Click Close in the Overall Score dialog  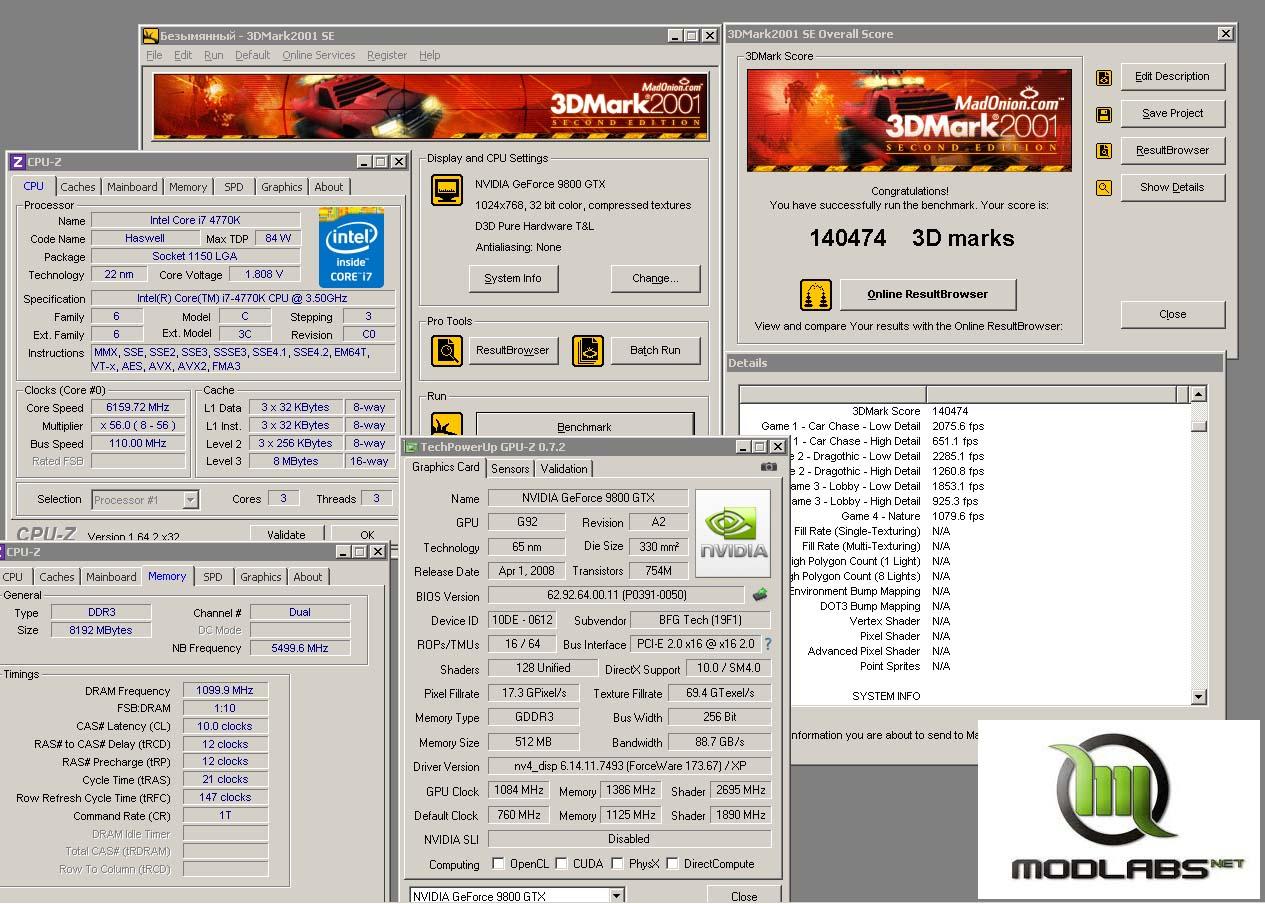pyautogui.click(x=1172, y=314)
